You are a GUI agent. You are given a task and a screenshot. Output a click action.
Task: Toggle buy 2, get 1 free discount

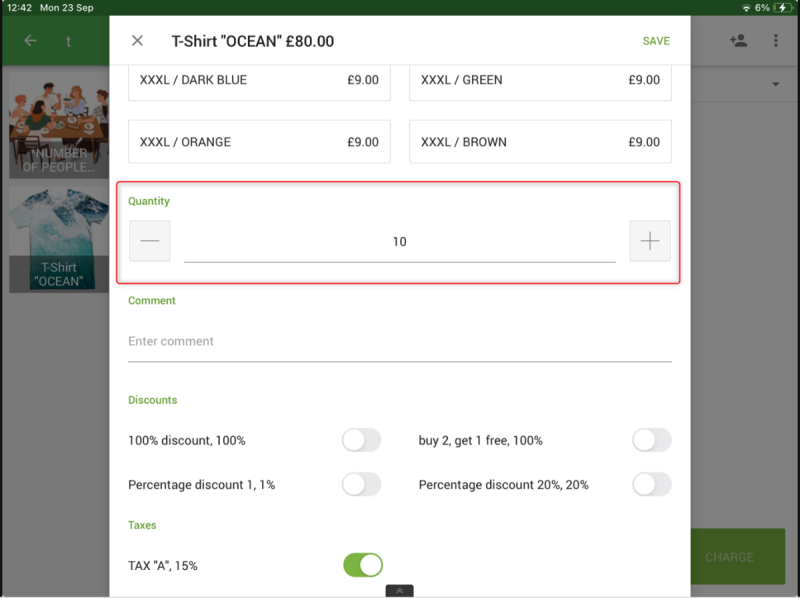click(x=651, y=440)
